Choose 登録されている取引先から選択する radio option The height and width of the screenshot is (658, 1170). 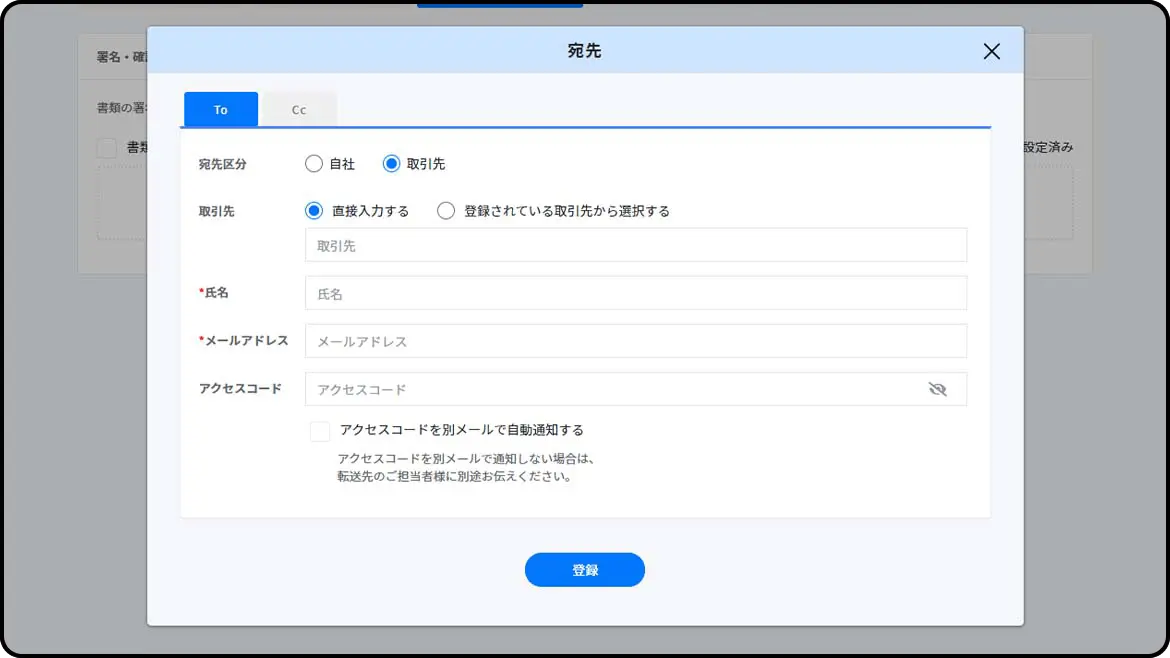point(446,211)
